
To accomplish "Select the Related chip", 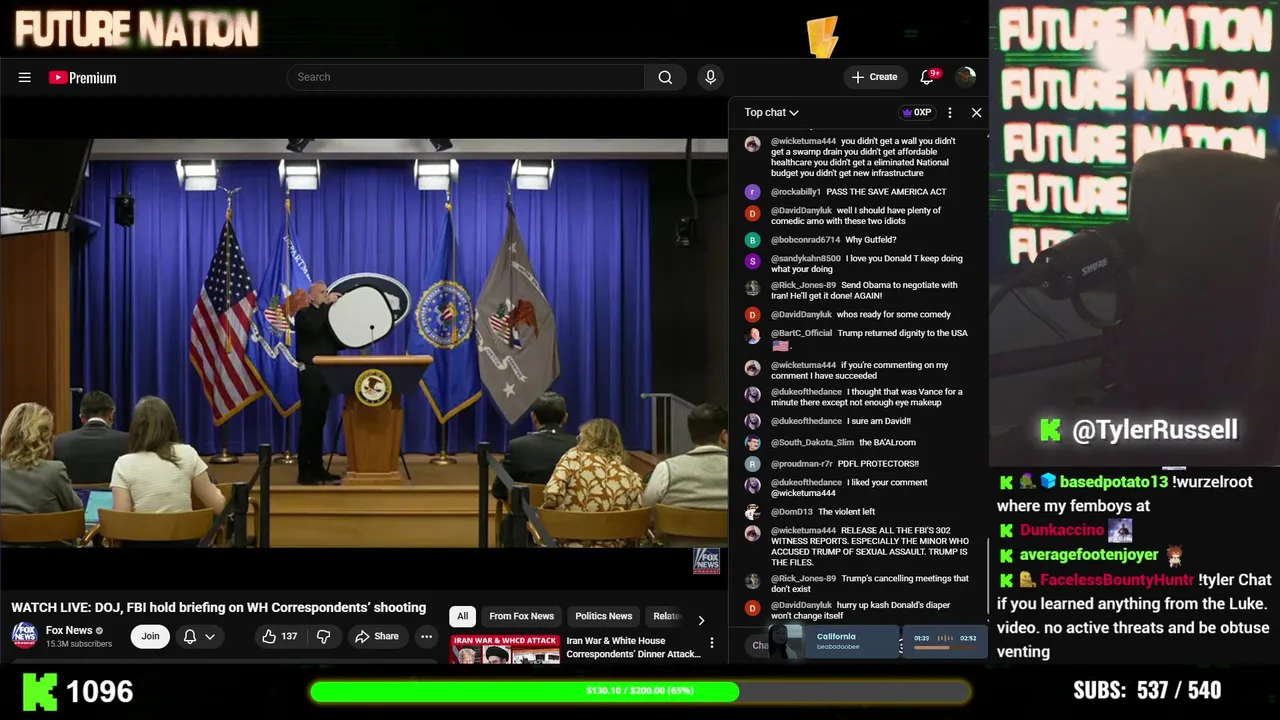I will click(x=667, y=616).
